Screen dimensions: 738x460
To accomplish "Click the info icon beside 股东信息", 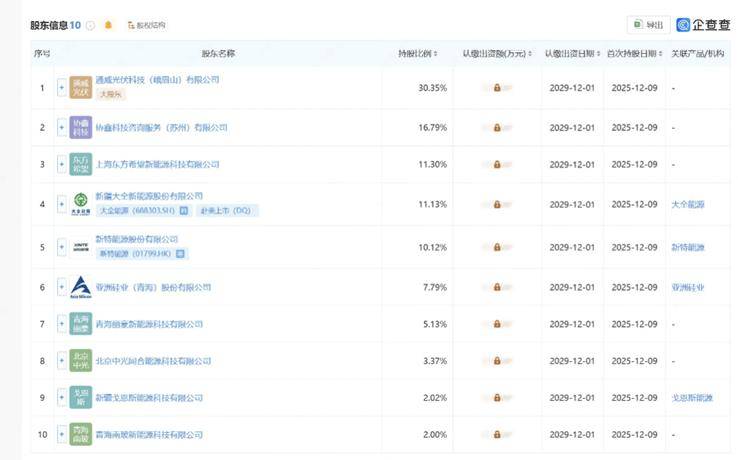I will pos(91,25).
